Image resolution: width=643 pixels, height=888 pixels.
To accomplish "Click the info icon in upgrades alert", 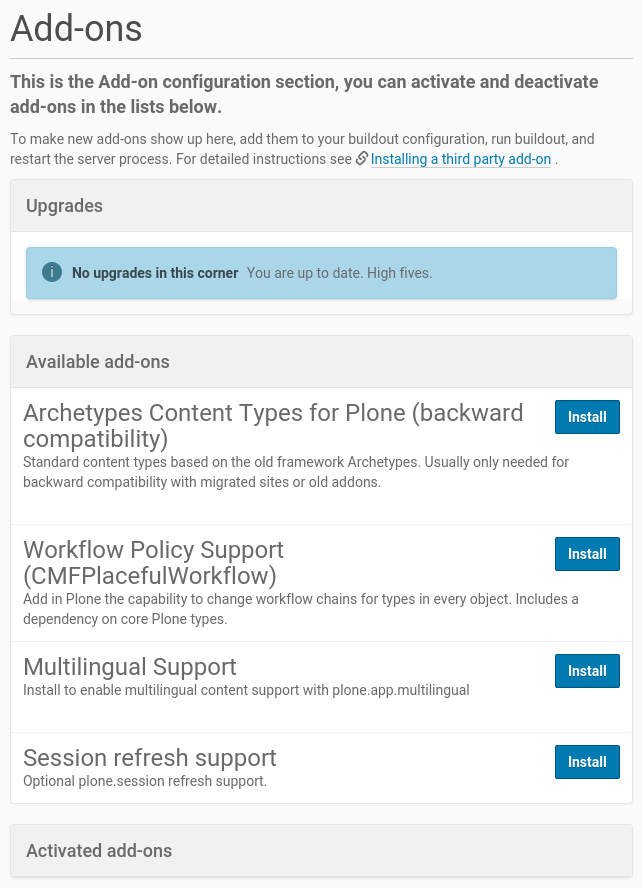I will click(x=51, y=273).
